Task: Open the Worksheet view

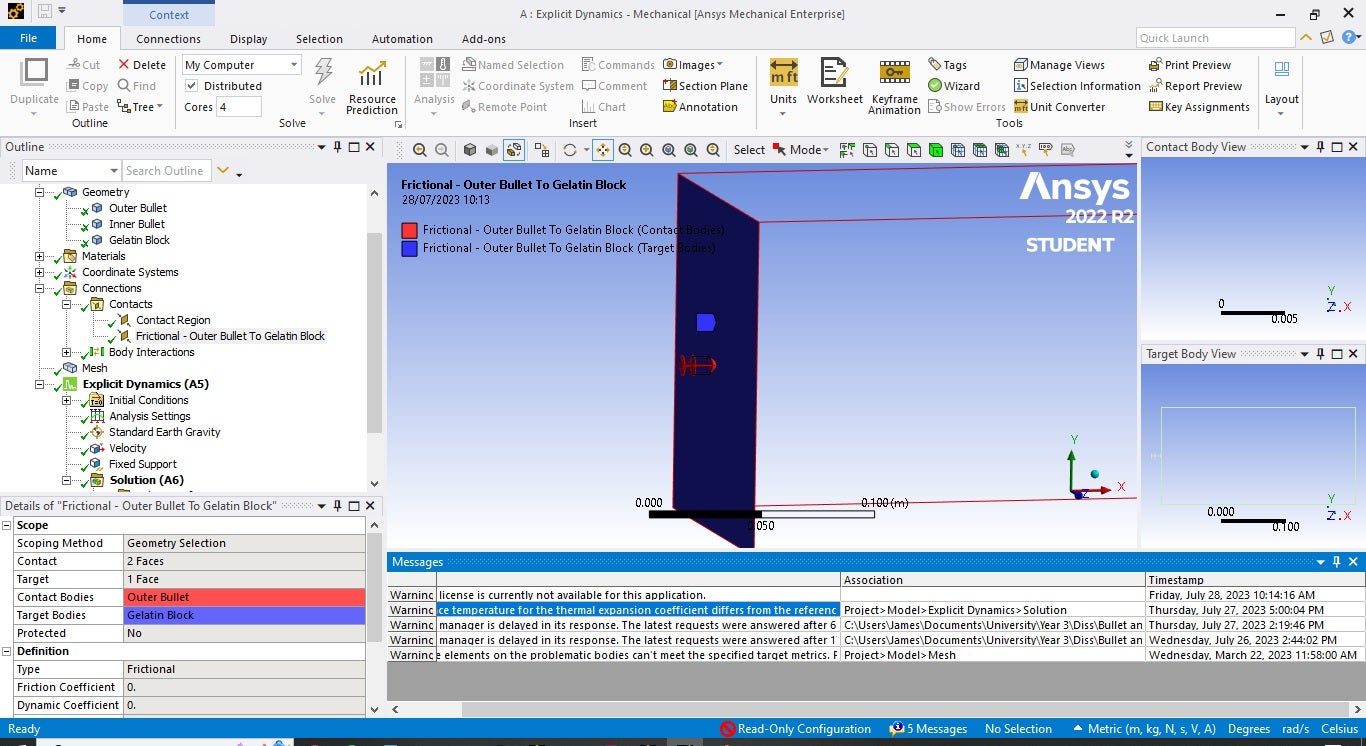Action: pyautogui.click(x=835, y=82)
